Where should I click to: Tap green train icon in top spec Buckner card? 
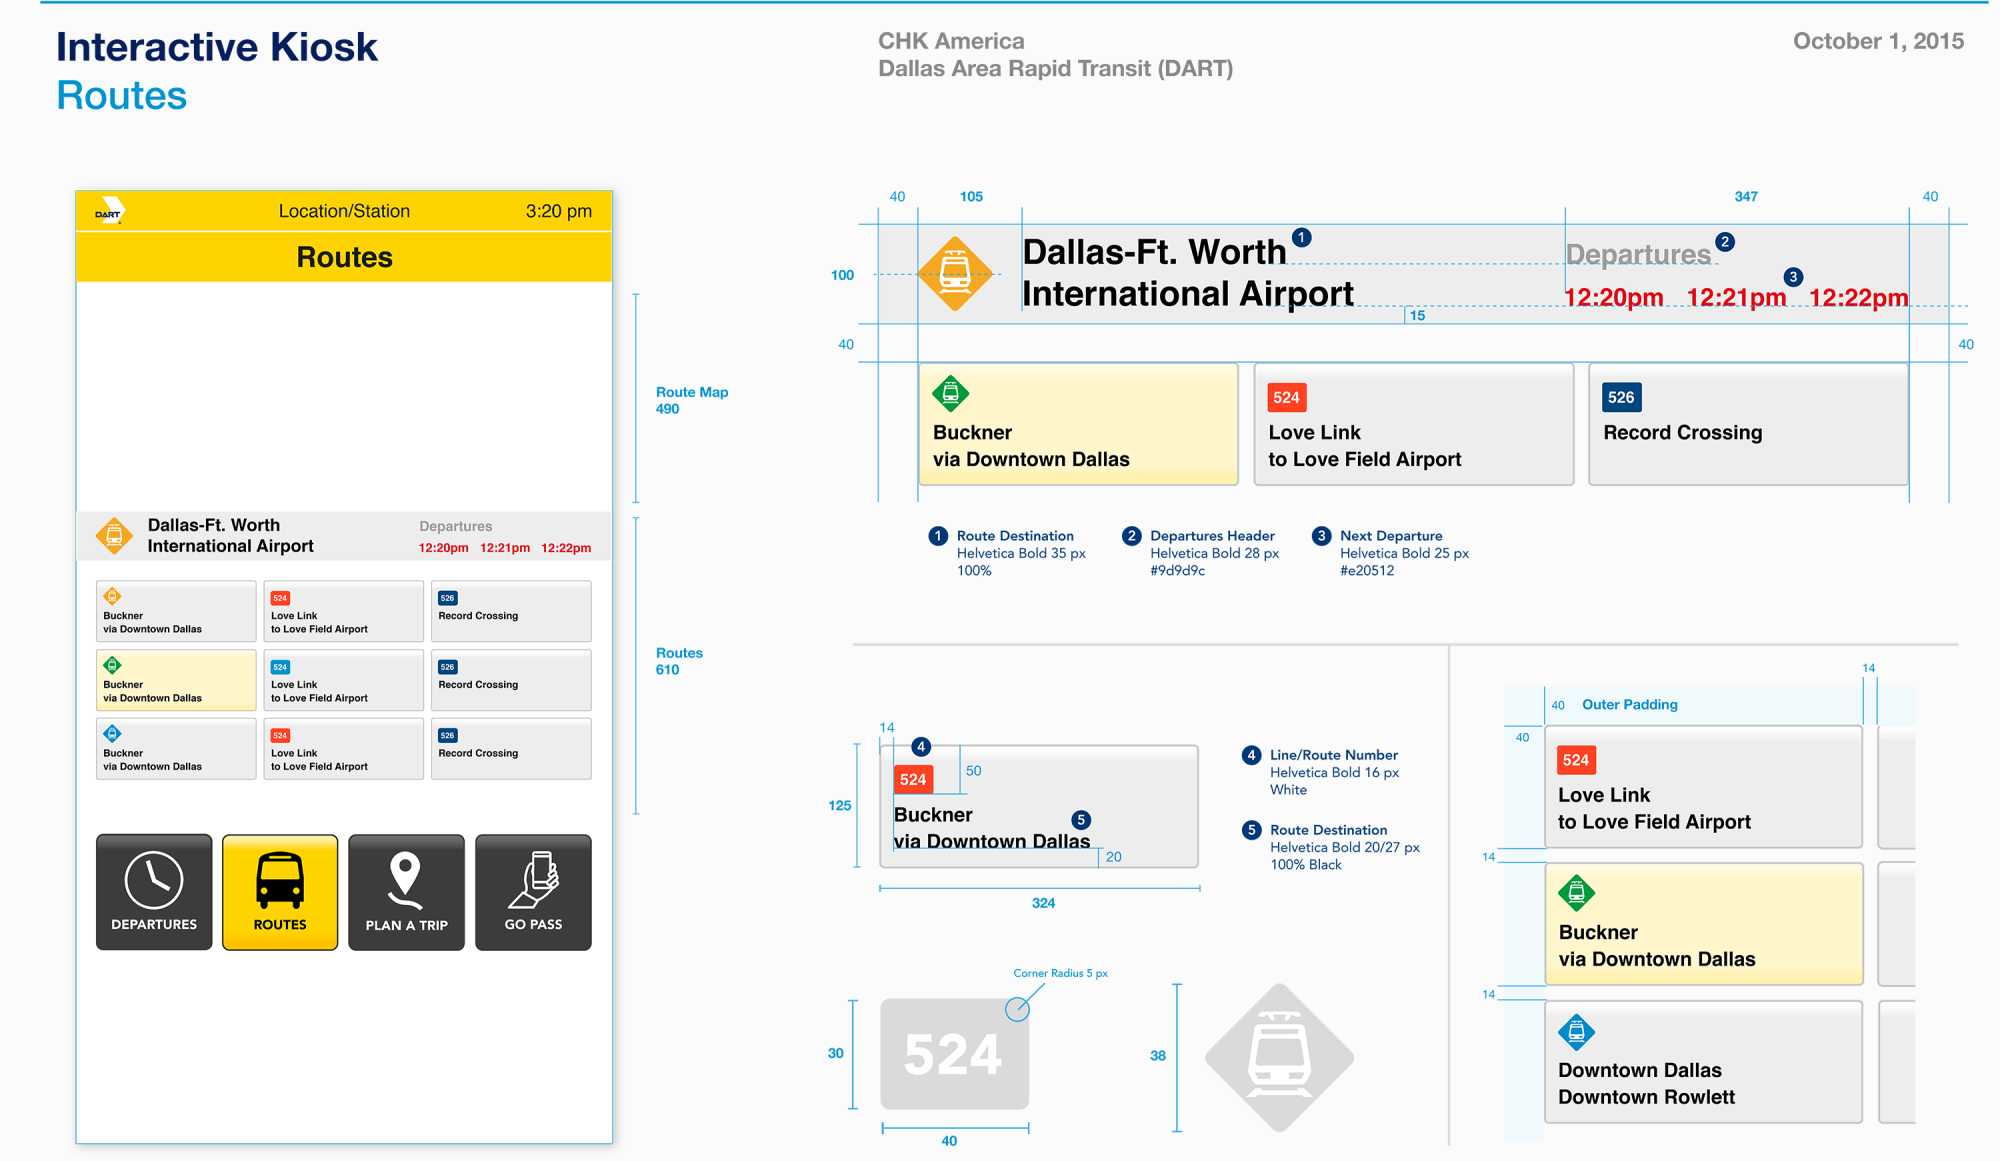951,394
